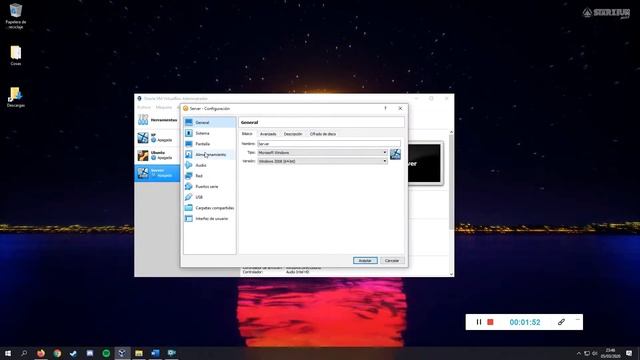Minimize the recorder control bar

click(x=578, y=320)
